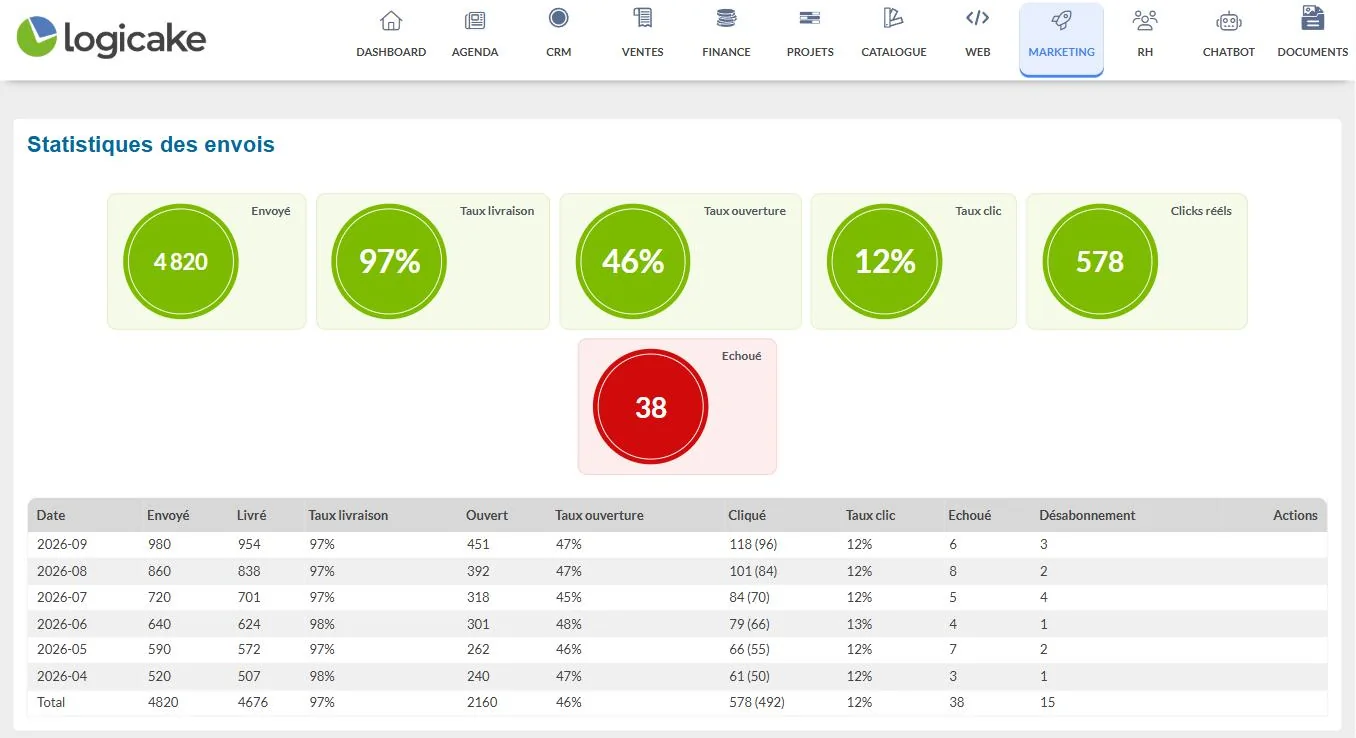1356x738 pixels.
Task: Go to the CRM module icon
Action: click(x=559, y=18)
